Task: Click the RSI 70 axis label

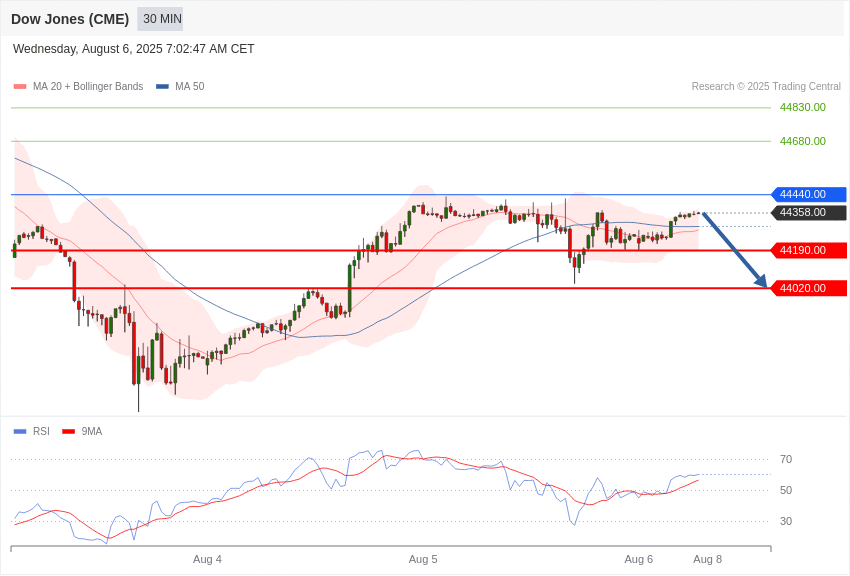Action: click(x=786, y=459)
